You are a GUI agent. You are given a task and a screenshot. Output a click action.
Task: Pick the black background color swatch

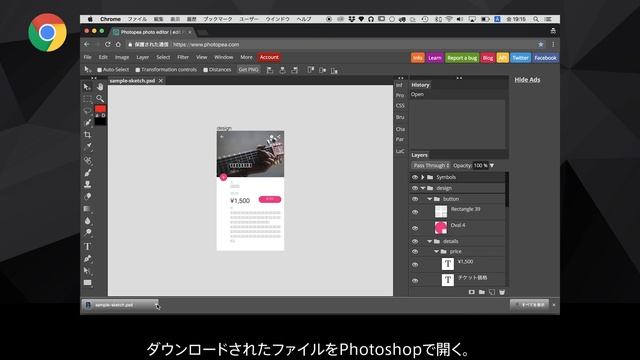[101, 121]
